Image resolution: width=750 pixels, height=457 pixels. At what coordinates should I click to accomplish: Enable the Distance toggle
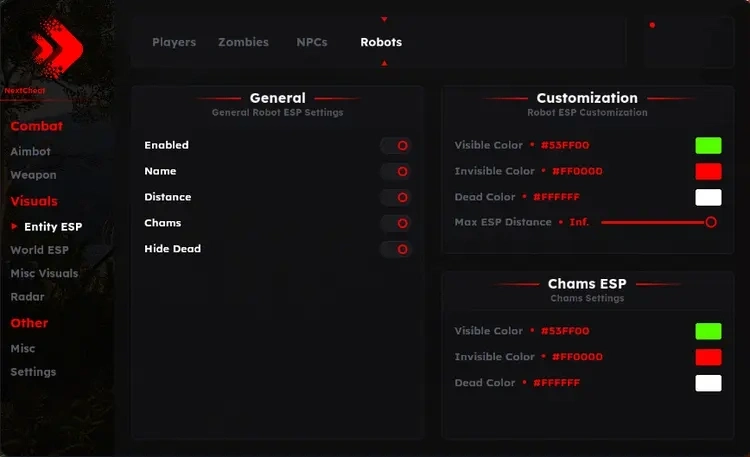point(396,197)
